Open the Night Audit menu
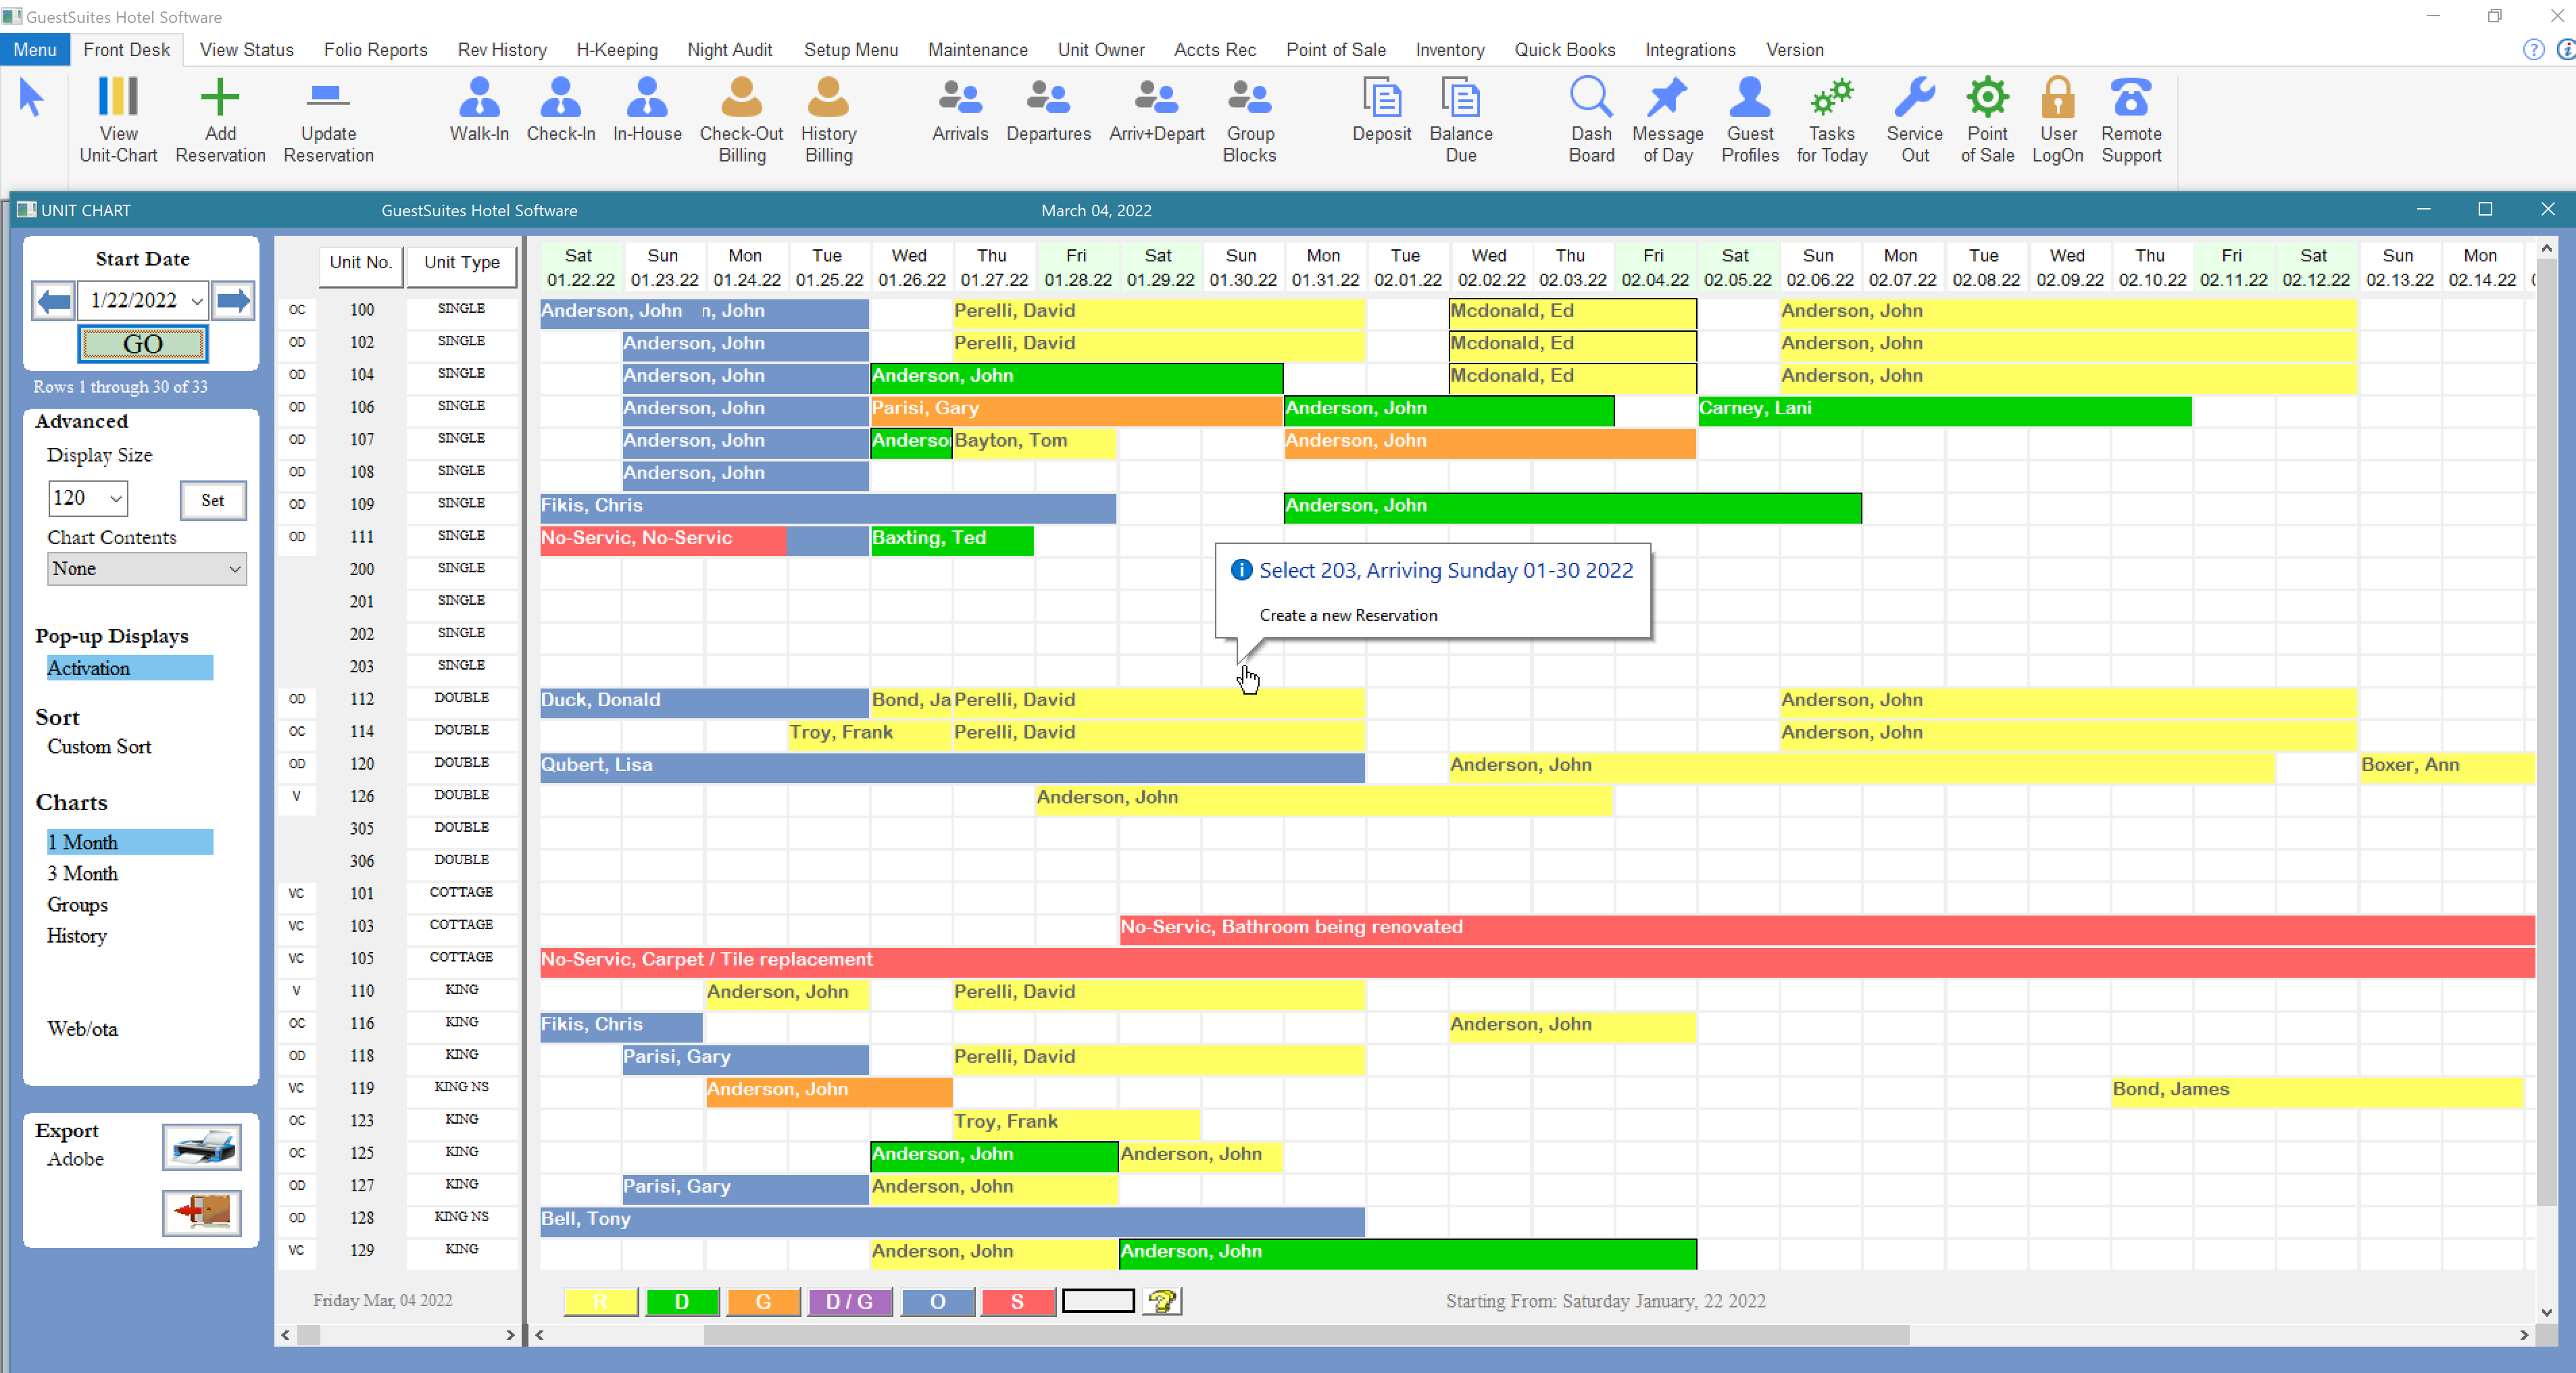This screenshot has height=1373, width=2576. pyautogui.click(x=729, y=50)
